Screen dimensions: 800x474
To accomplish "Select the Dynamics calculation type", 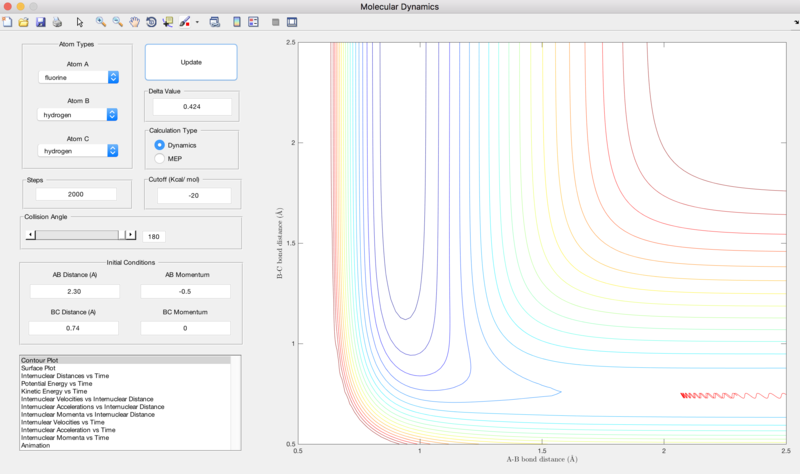I will coord(160,145).
